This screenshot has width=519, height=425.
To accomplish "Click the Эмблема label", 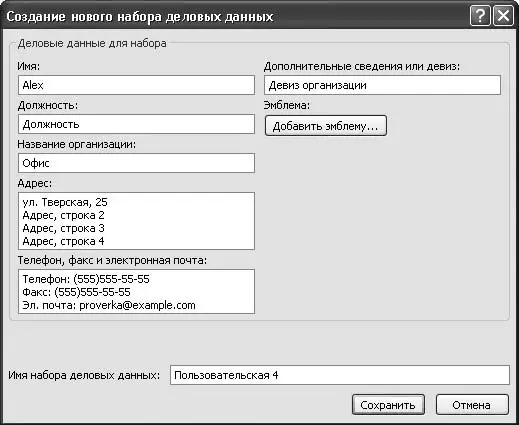I will (287, 105).
